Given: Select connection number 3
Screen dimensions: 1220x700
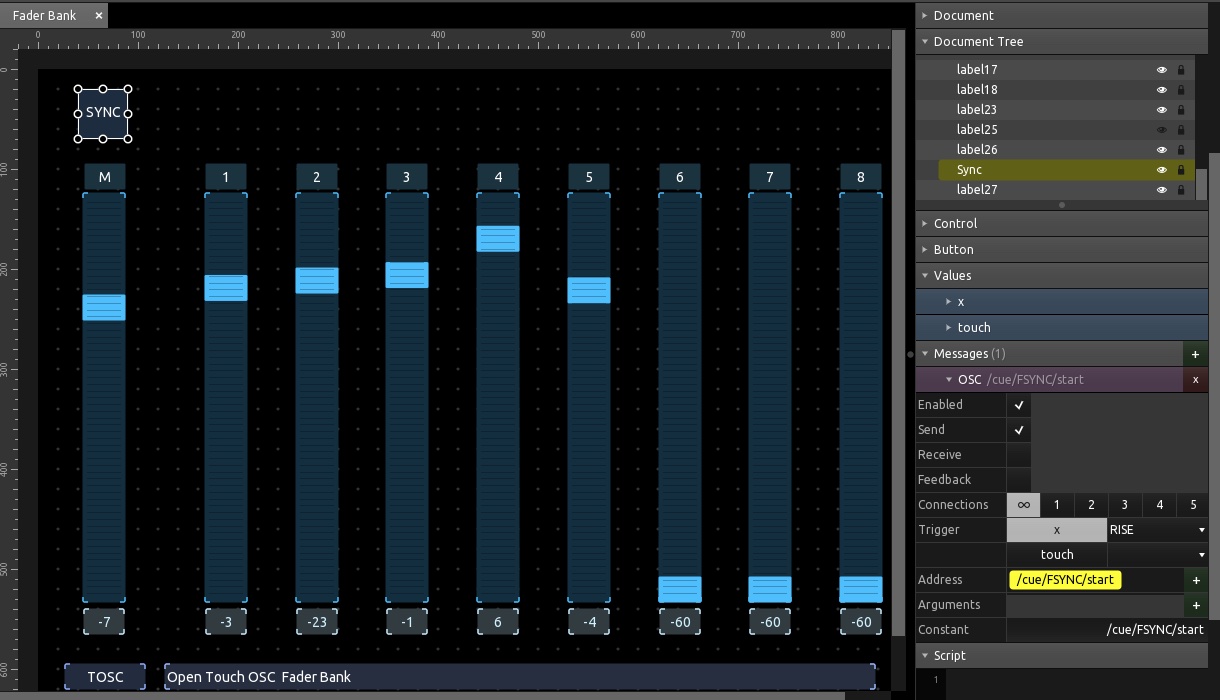Looking at the screenshot, I should click(x=1124, y=505).
